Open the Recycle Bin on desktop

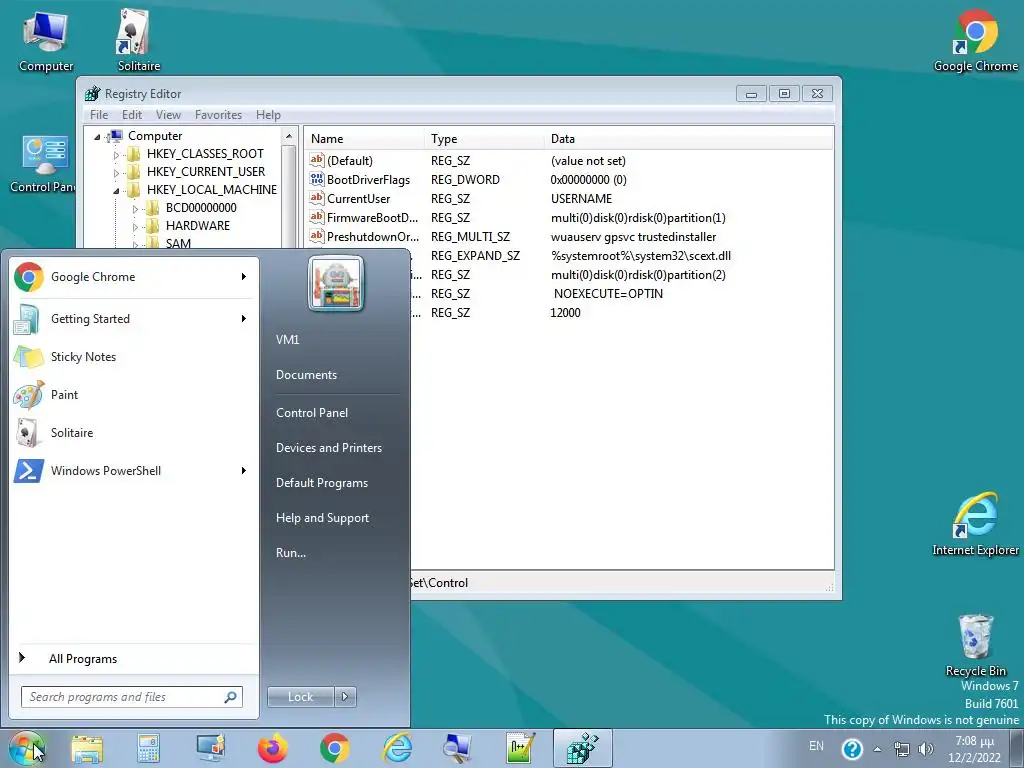pos(976,645)
